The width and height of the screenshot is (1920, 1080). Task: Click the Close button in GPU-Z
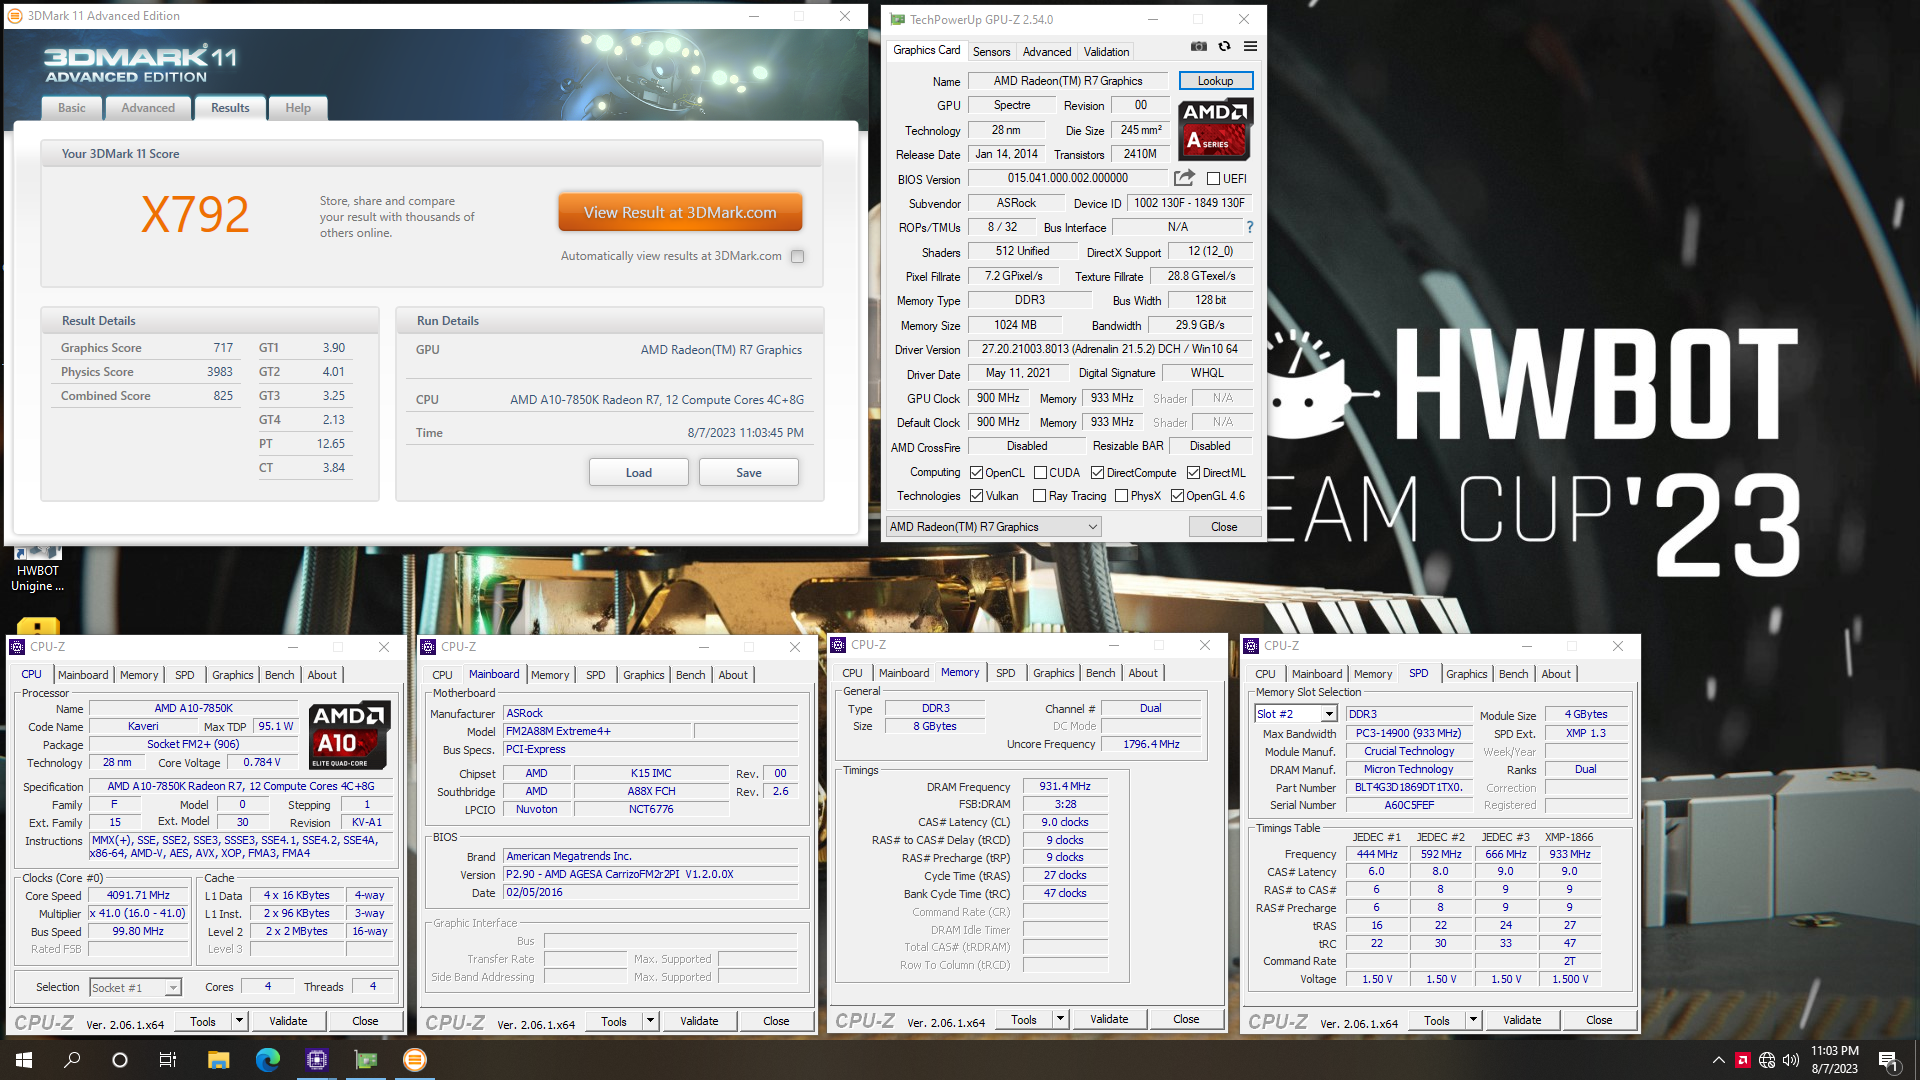[1224, 527]
